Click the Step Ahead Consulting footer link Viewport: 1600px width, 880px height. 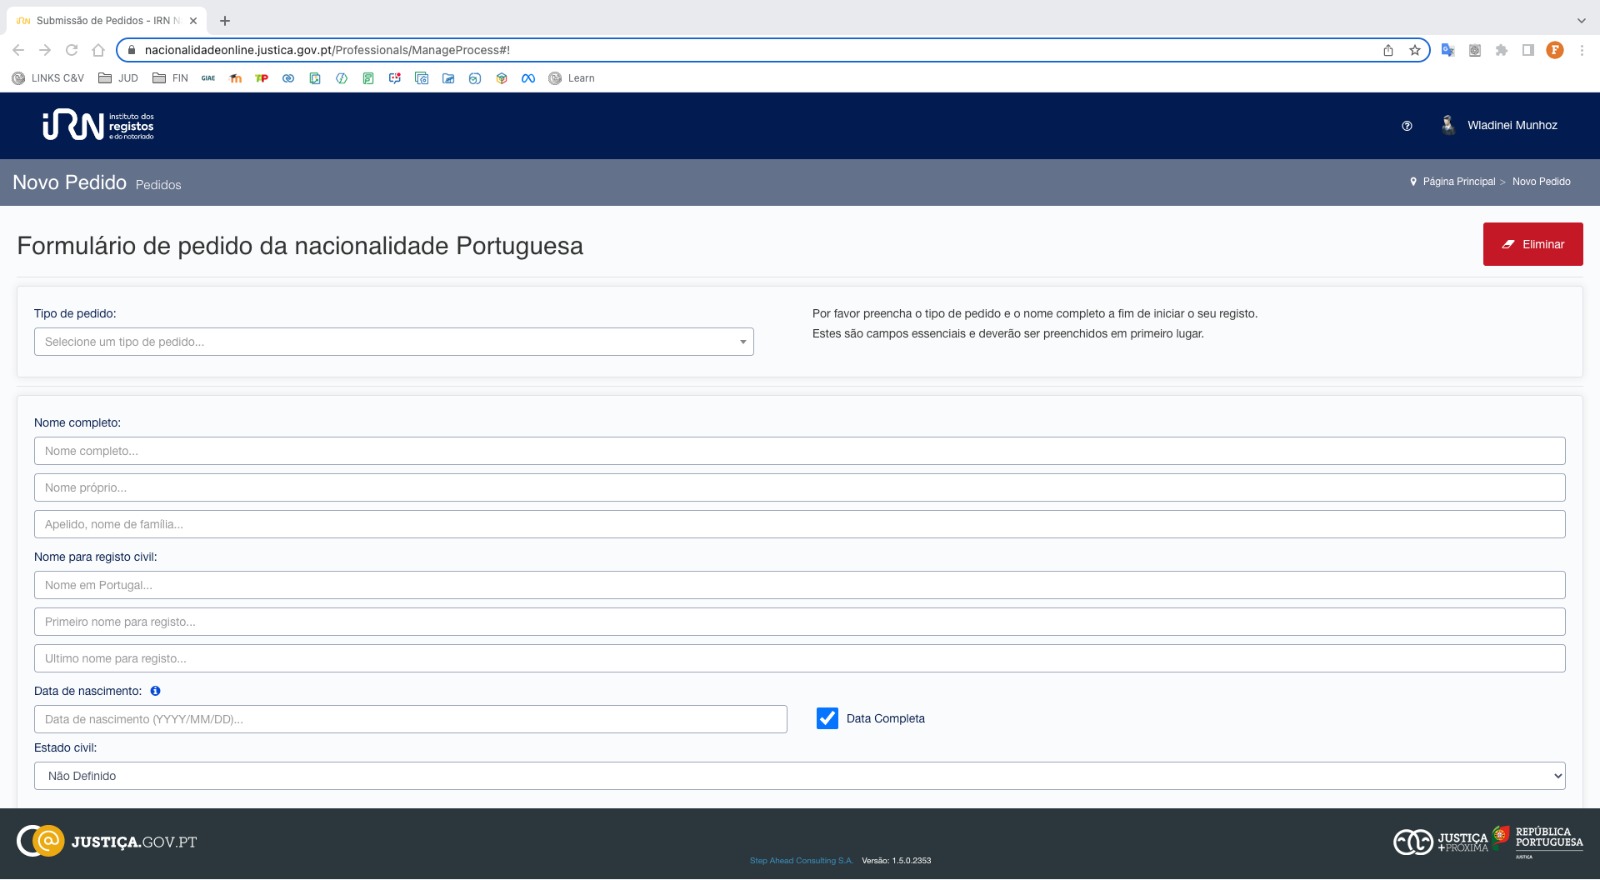pyautogui.click(x=801, y=861)
